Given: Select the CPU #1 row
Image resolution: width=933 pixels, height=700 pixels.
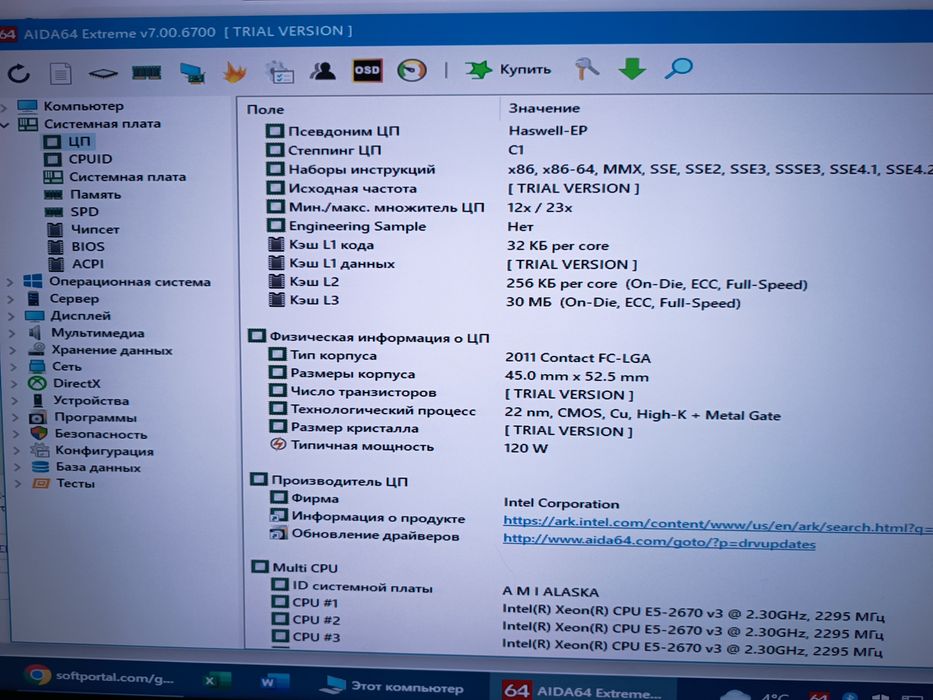Looking at the screenshot, I should click(x=315, y=602).
